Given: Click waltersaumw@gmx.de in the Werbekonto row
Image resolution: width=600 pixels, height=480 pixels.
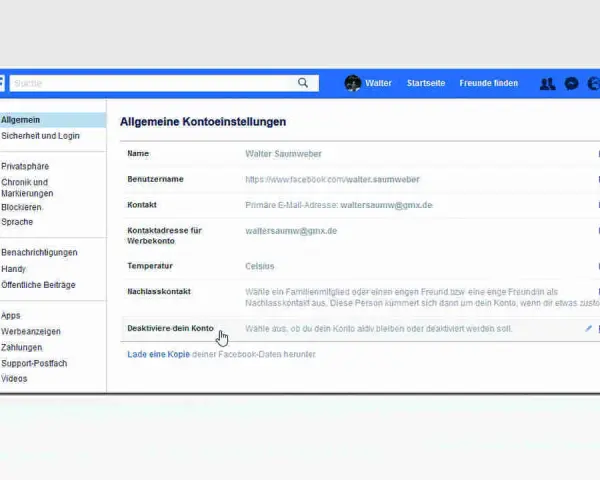Looking at the screenshot, I should [291, 231].
